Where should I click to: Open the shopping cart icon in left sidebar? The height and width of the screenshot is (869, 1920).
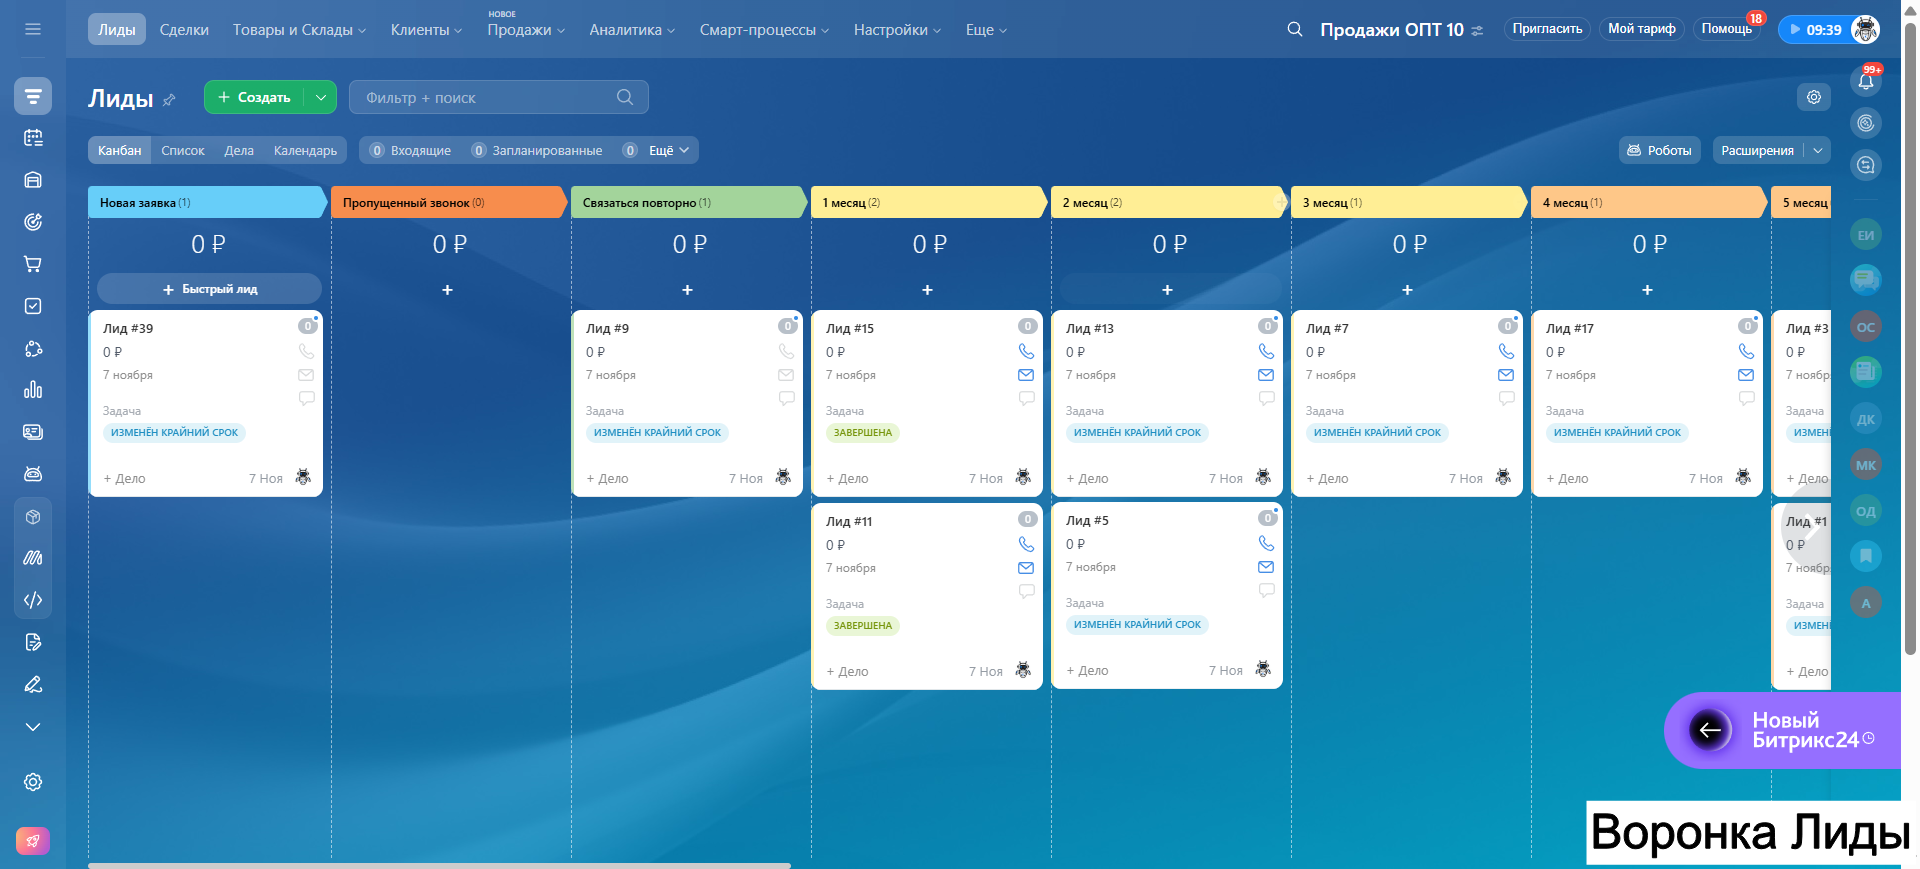(33, 264)
